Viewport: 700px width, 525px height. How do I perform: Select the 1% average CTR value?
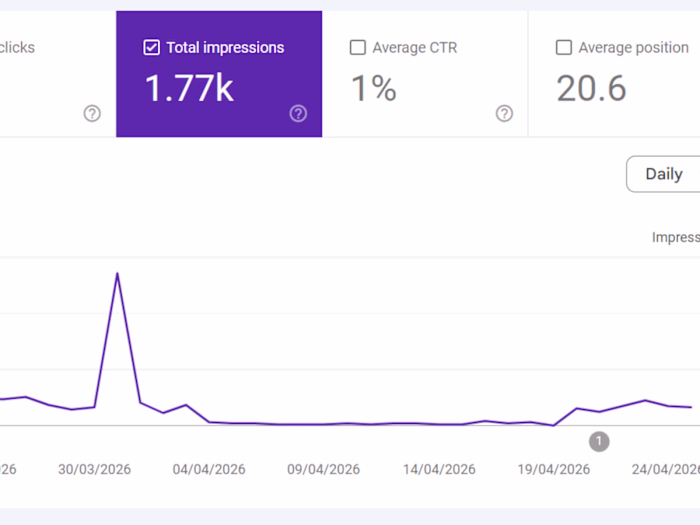[374, 88]
